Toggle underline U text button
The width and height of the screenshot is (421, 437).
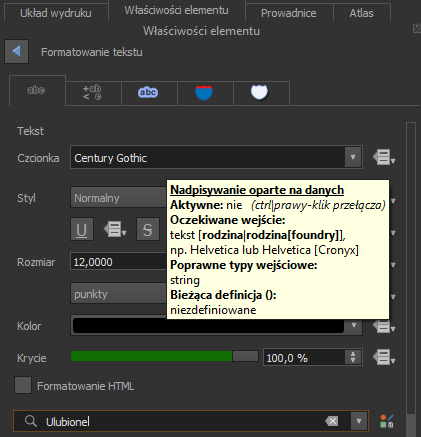click(82, 229)
